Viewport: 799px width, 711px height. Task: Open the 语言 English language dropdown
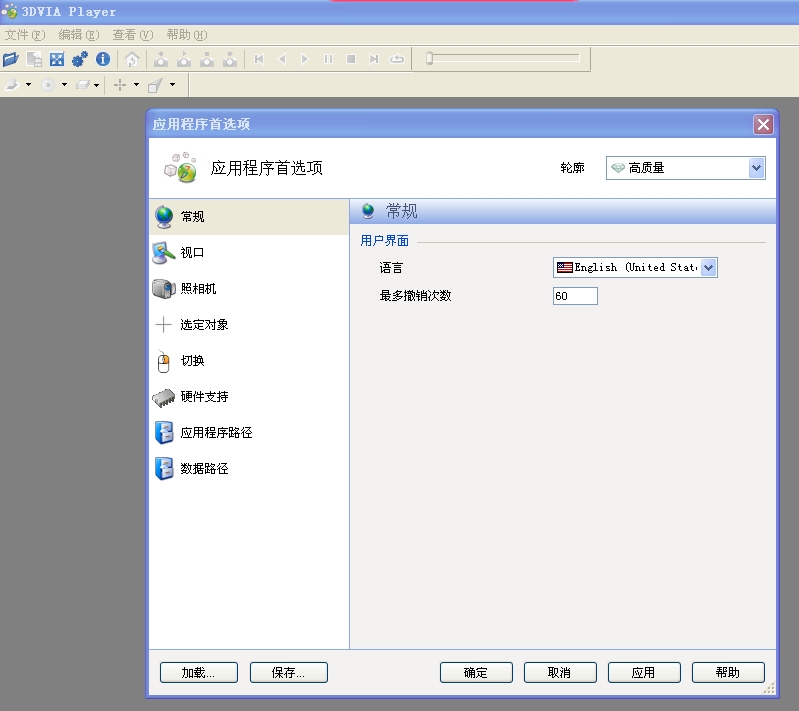[x=635, y=267]
